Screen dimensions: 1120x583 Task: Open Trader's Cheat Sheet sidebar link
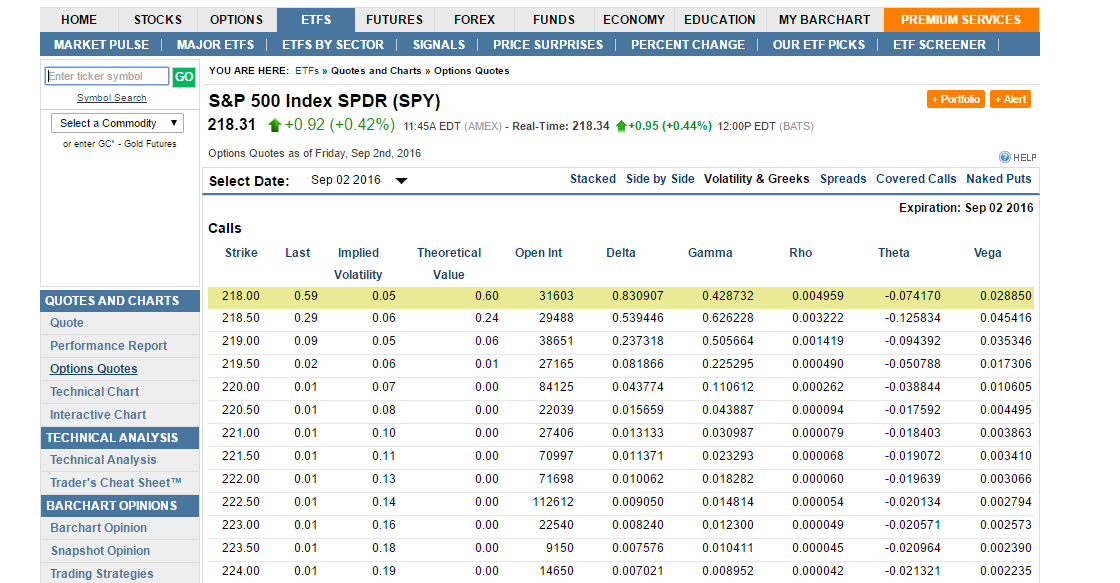click(x=116, y=482)
